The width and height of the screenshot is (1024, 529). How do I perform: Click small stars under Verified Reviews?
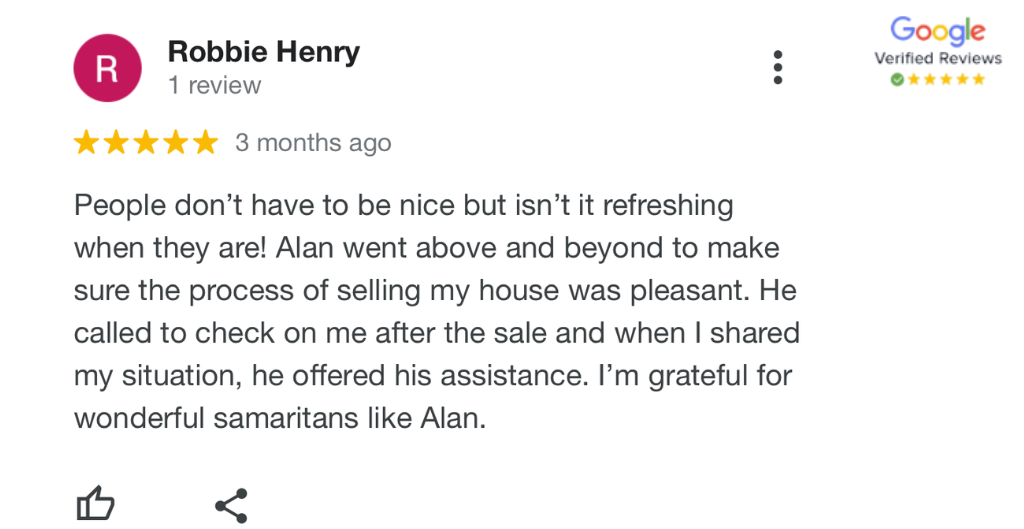coord(945,80)
